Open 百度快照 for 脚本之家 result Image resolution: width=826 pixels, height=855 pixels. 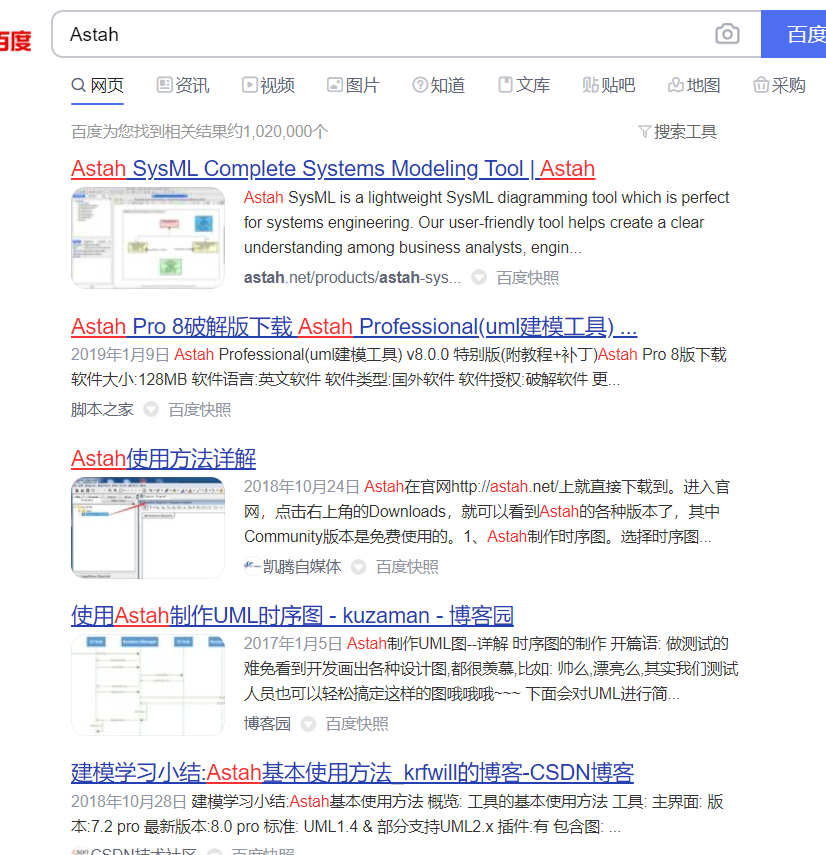[200, 410]
